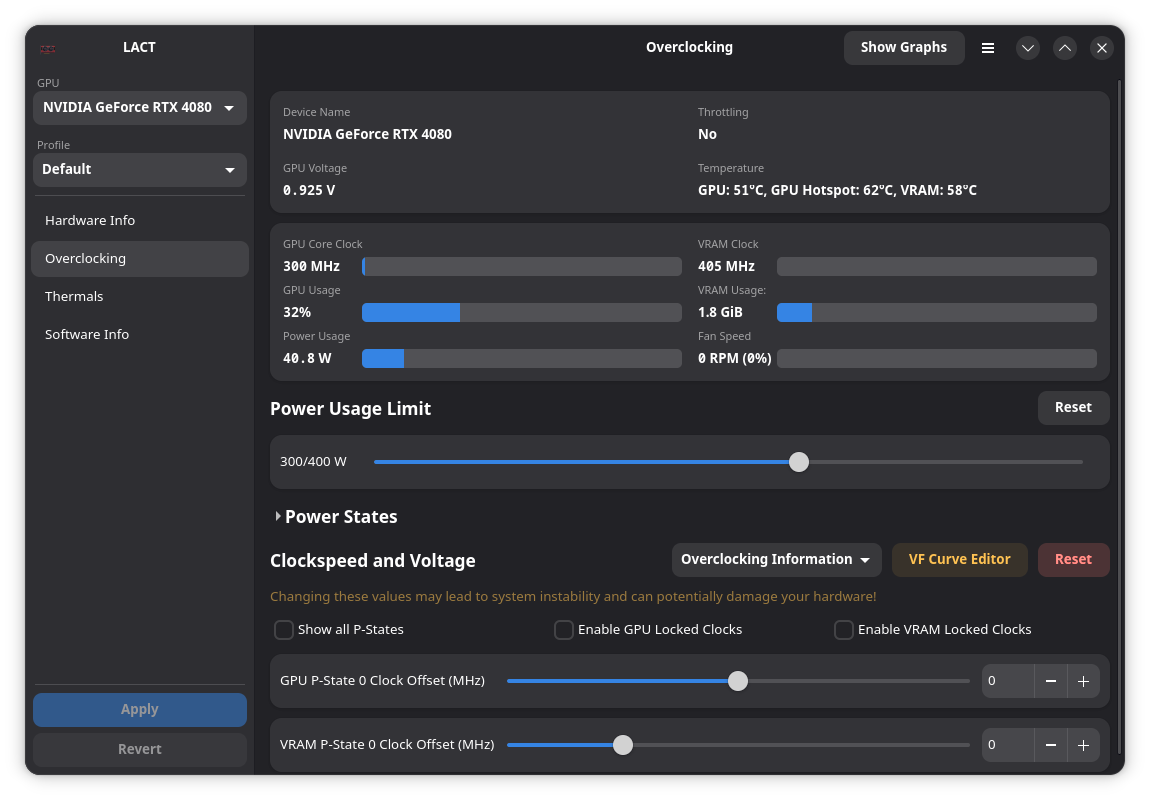Open the VF Curve Editor

pyautogui.click(x=959, y=560)
